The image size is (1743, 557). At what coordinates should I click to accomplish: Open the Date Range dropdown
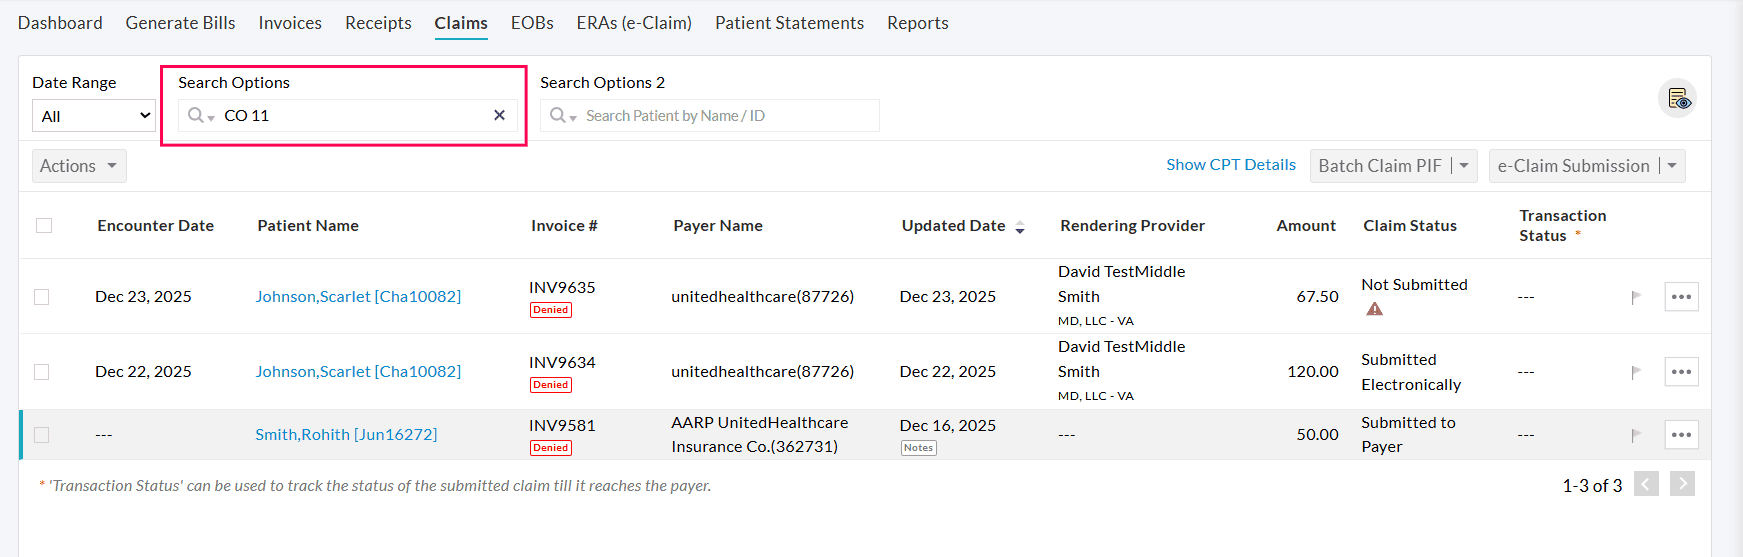[94, 116]
